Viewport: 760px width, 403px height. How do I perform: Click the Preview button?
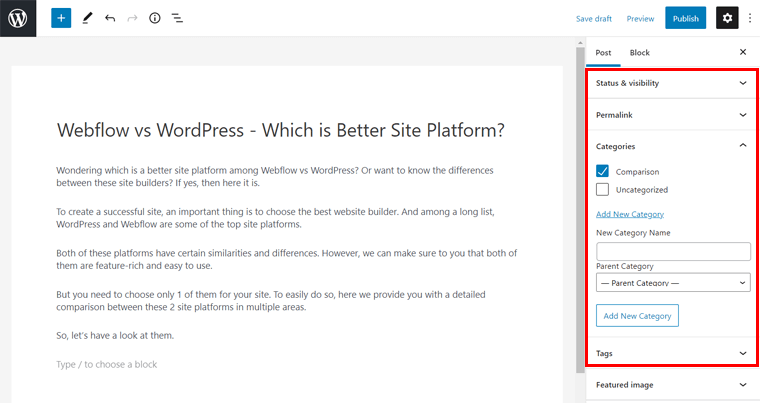pos(640,18)
